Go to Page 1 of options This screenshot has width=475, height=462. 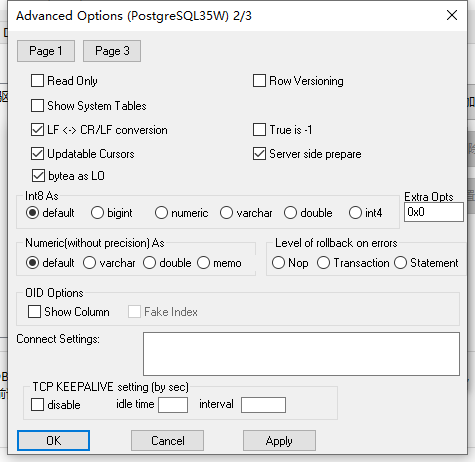click(46, 51)
